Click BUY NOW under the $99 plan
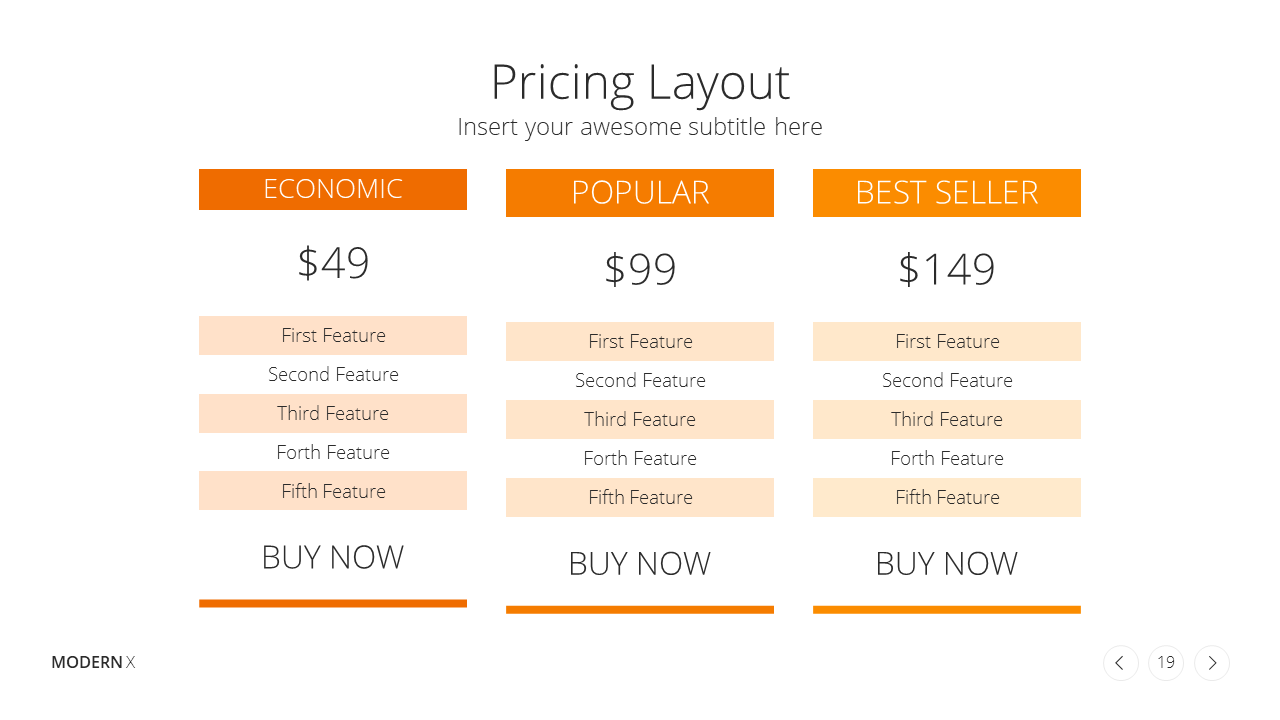This screenshot has width=1280, height=720. point(640,563)
